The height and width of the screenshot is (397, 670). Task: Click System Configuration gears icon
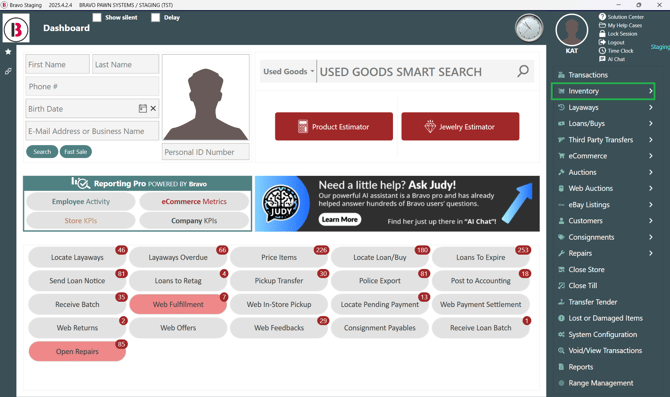(561, 334)
